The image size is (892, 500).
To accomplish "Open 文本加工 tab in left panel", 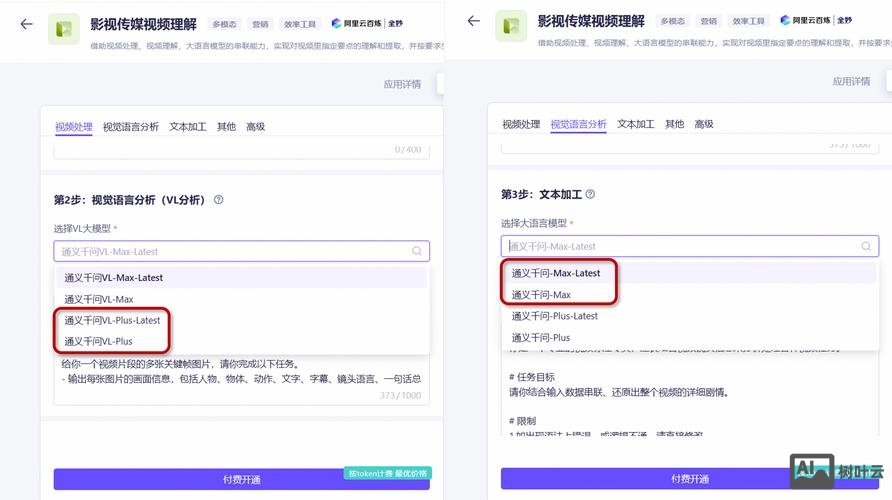I will (187, 126).
